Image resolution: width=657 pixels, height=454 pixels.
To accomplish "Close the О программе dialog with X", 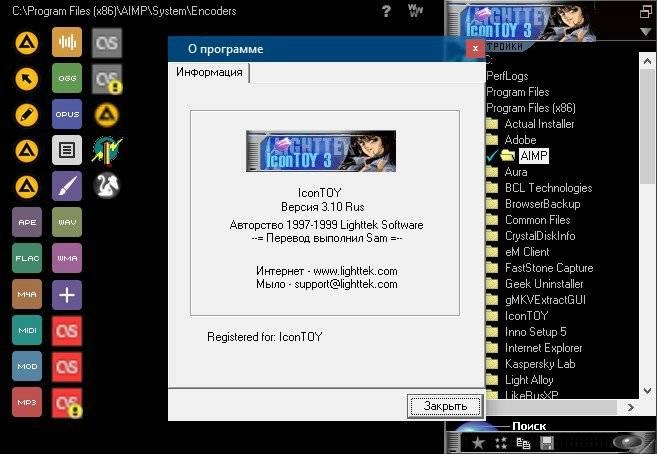I will [x=475, y=49].
